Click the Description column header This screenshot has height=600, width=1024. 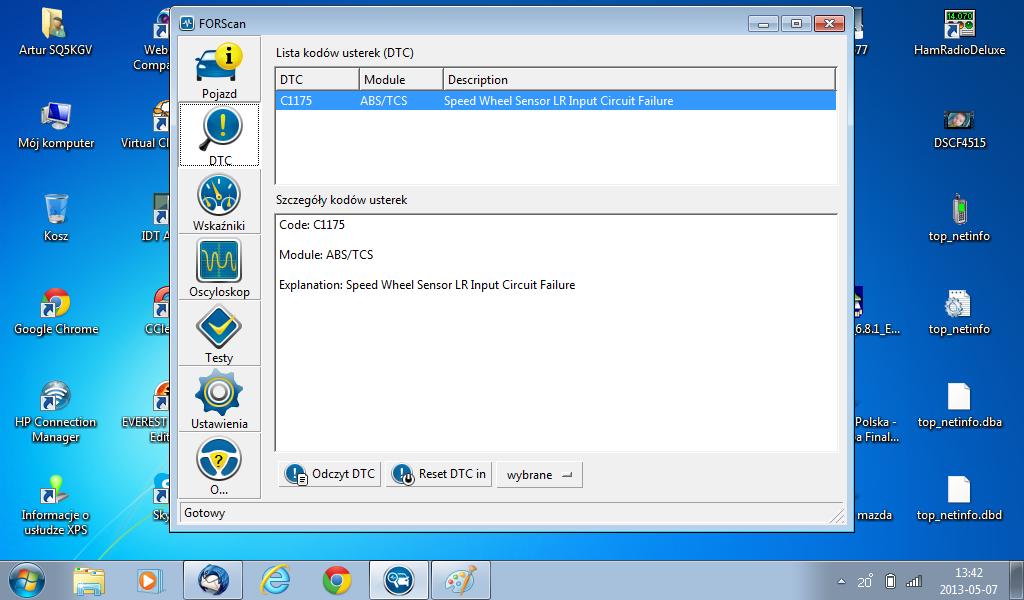click(638, 80)
